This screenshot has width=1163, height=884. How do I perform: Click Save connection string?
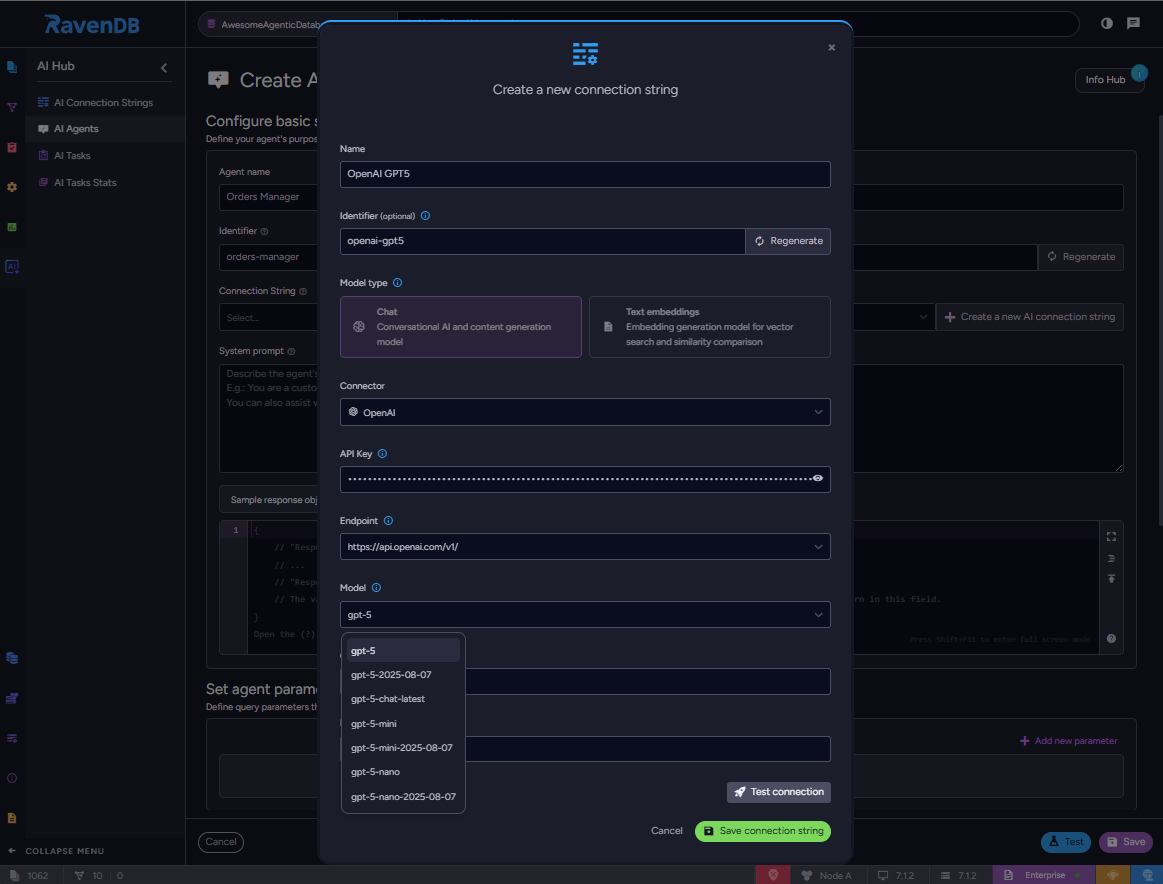(762, 831)
